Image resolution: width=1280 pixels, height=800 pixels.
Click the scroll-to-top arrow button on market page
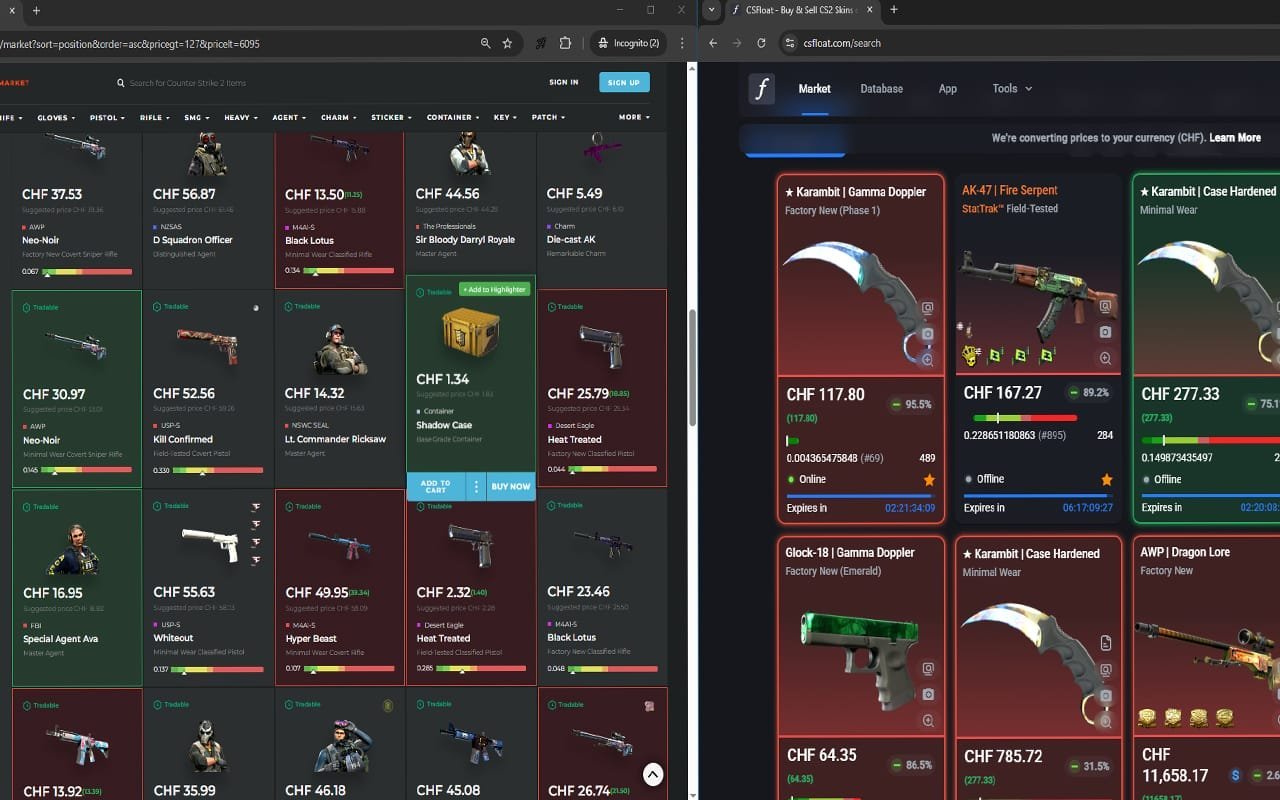coord(652,773)
